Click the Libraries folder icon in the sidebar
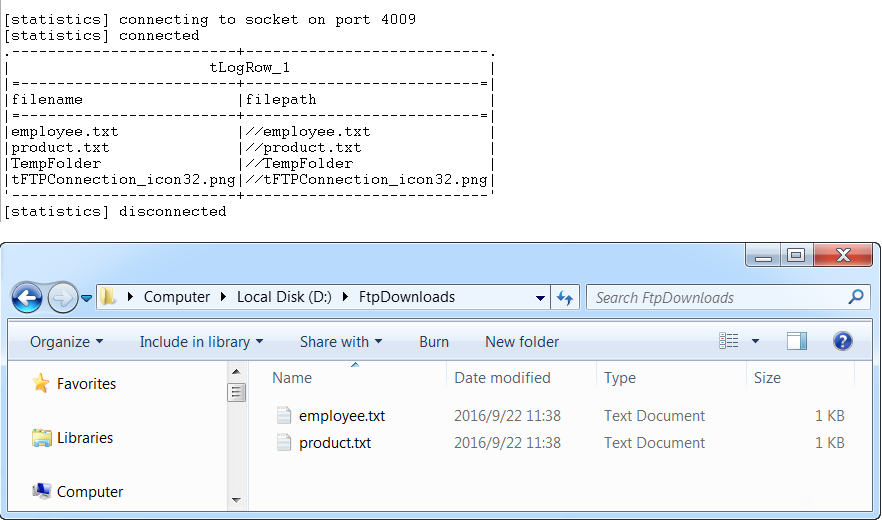Screen dimensions: 882x520 (x=42, y=438)
